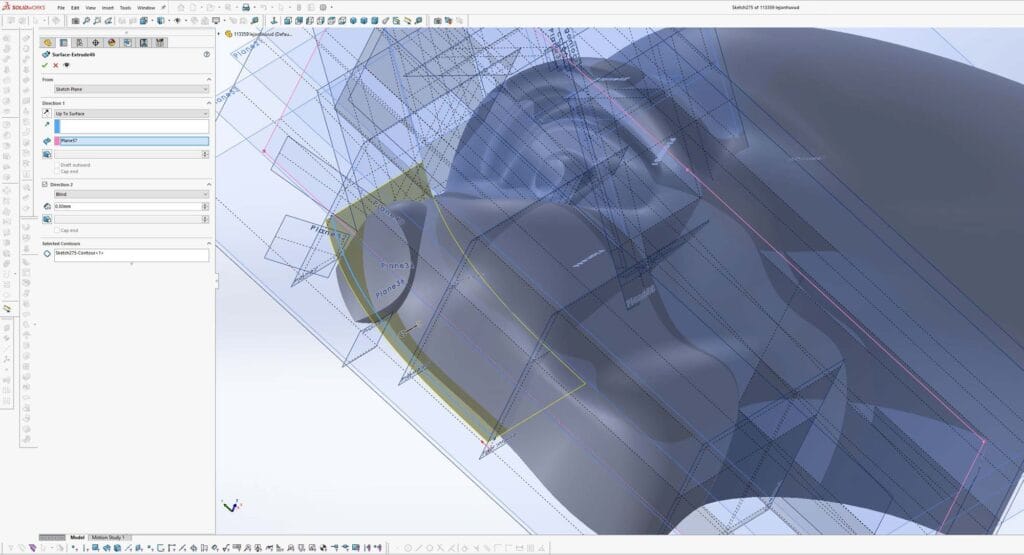Open the Surface-Extrude help question mark
The height and width of the screenshot is (555, 1024).
pos(206,55)
